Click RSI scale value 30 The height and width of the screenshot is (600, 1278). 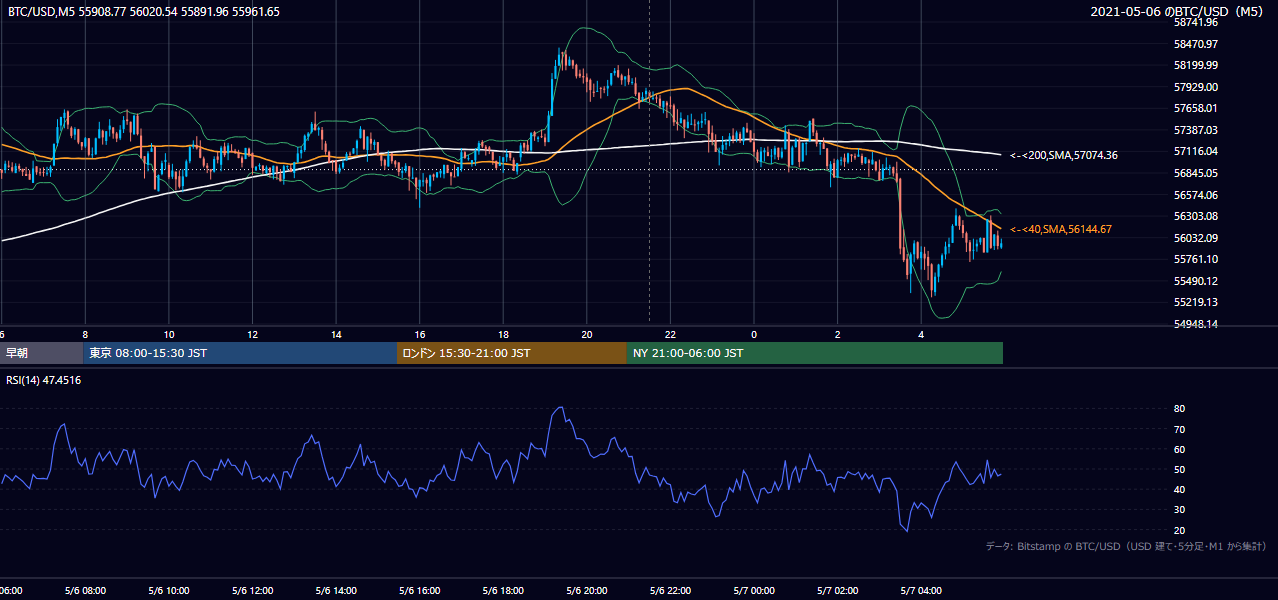click(1180, 510)
